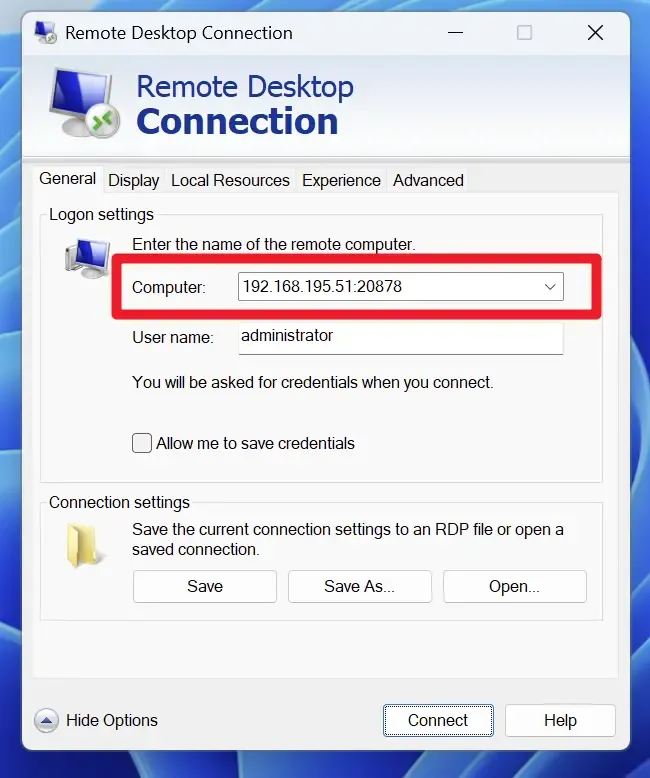Click the Hide Options label

click(112, 720)
